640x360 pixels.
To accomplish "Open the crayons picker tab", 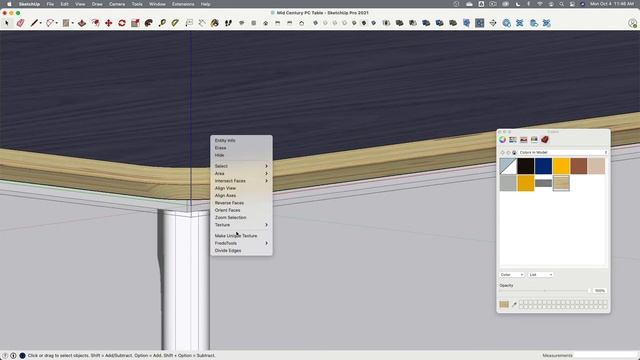I will click(x=534, y=140).
